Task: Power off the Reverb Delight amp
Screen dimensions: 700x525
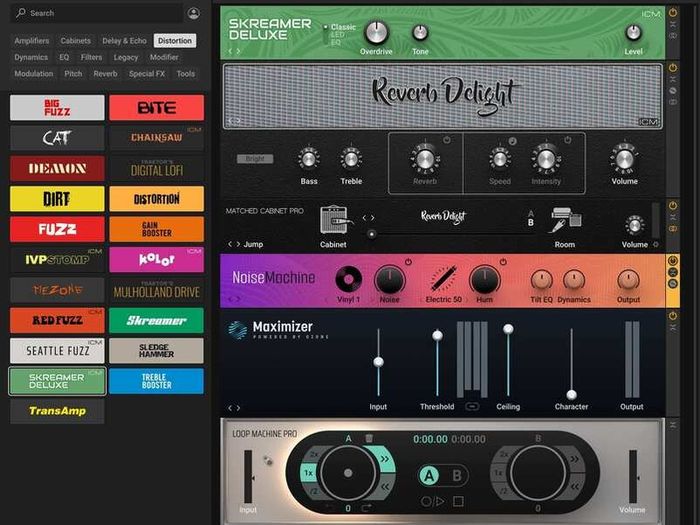Action: pyautogui.click(x=673, y=68)
